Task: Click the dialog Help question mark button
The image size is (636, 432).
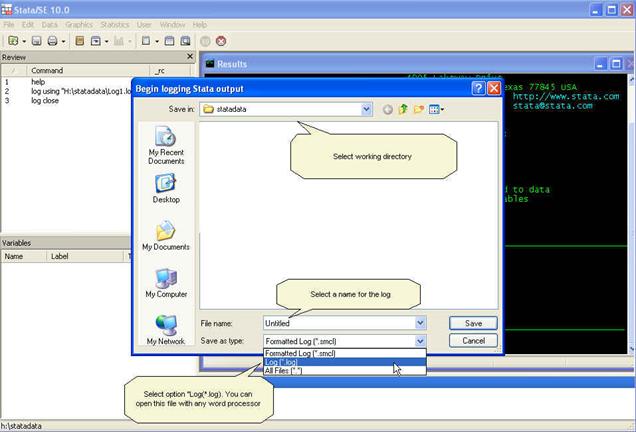Action: tap(478, 88)
